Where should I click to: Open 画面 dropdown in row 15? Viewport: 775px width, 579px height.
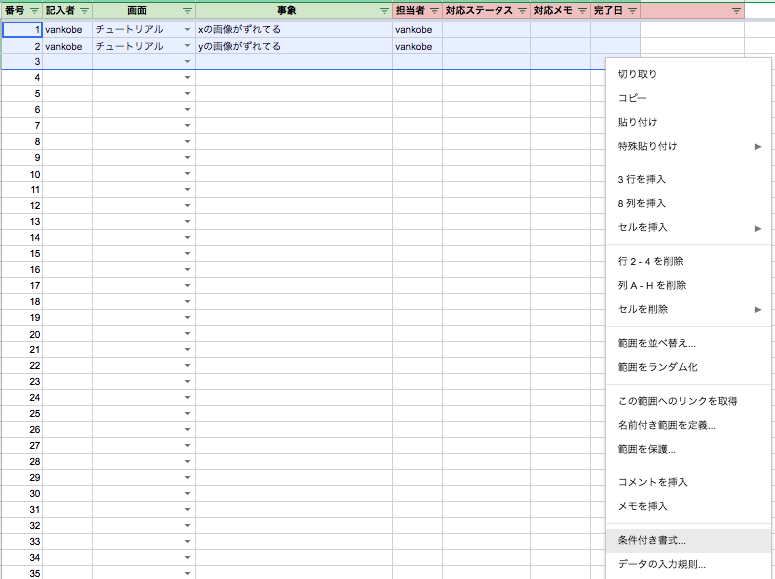(187, 254)
